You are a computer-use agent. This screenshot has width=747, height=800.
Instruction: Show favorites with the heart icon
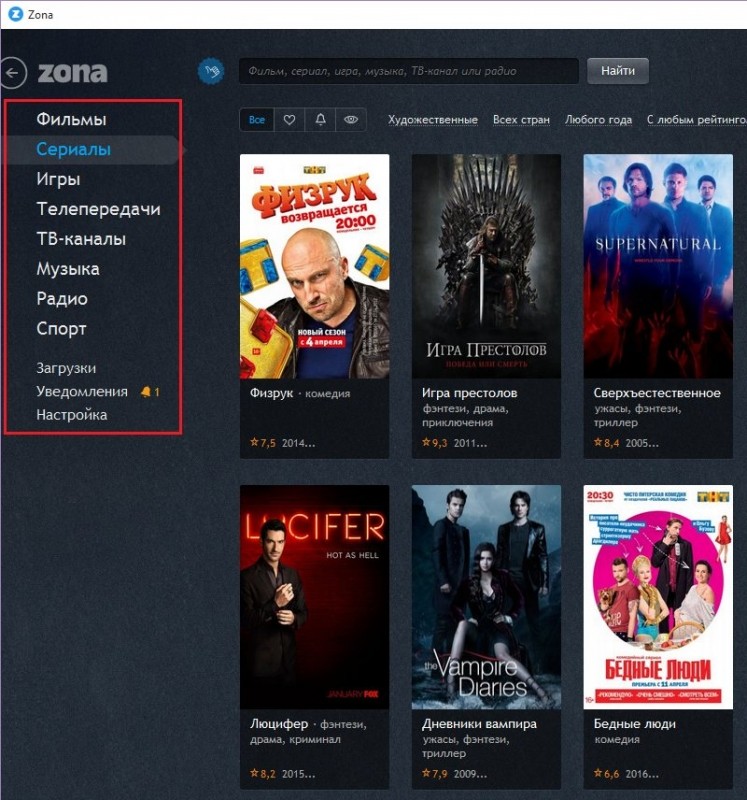(289, 120)
